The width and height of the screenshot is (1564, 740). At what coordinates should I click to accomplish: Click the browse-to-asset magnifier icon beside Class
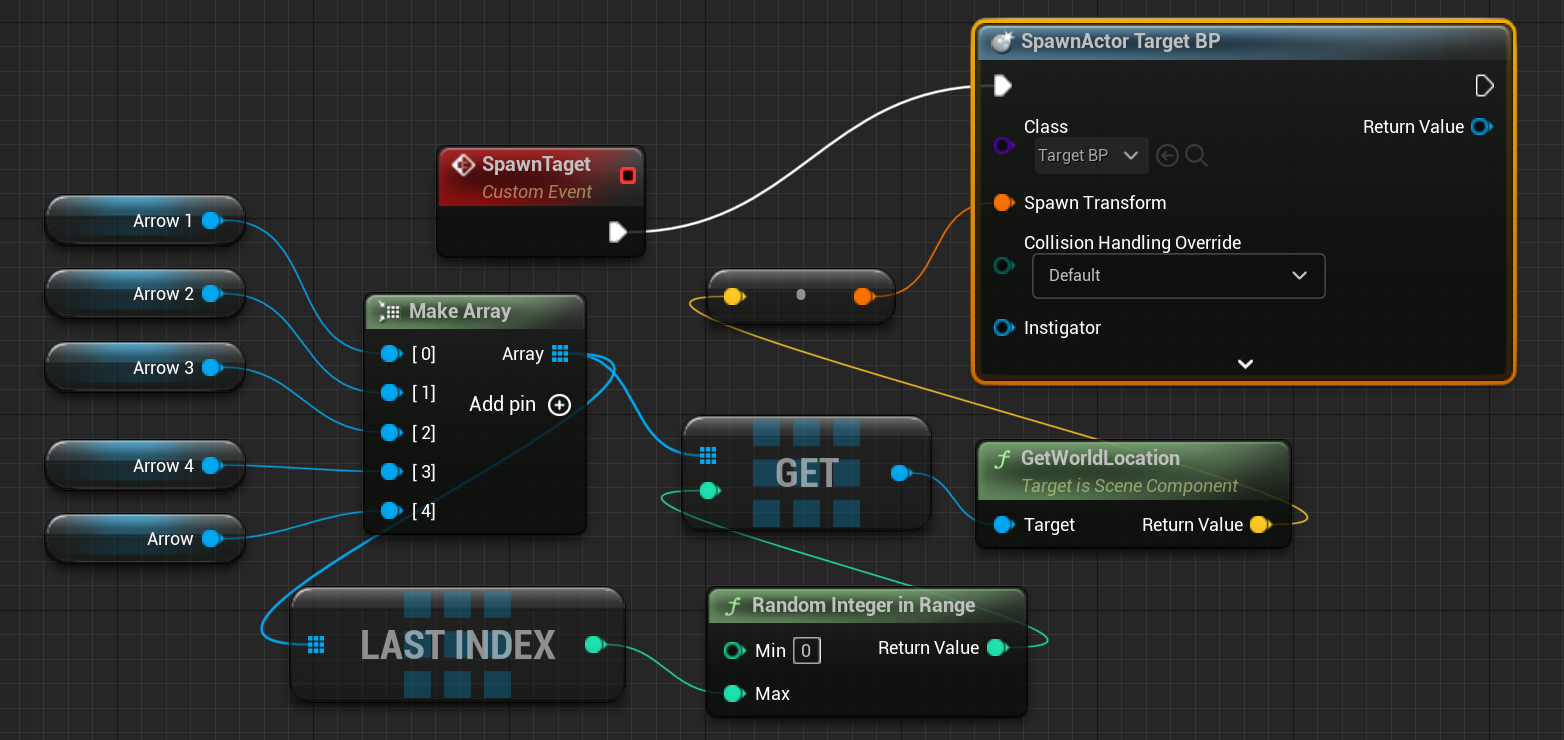[1195, 155]
